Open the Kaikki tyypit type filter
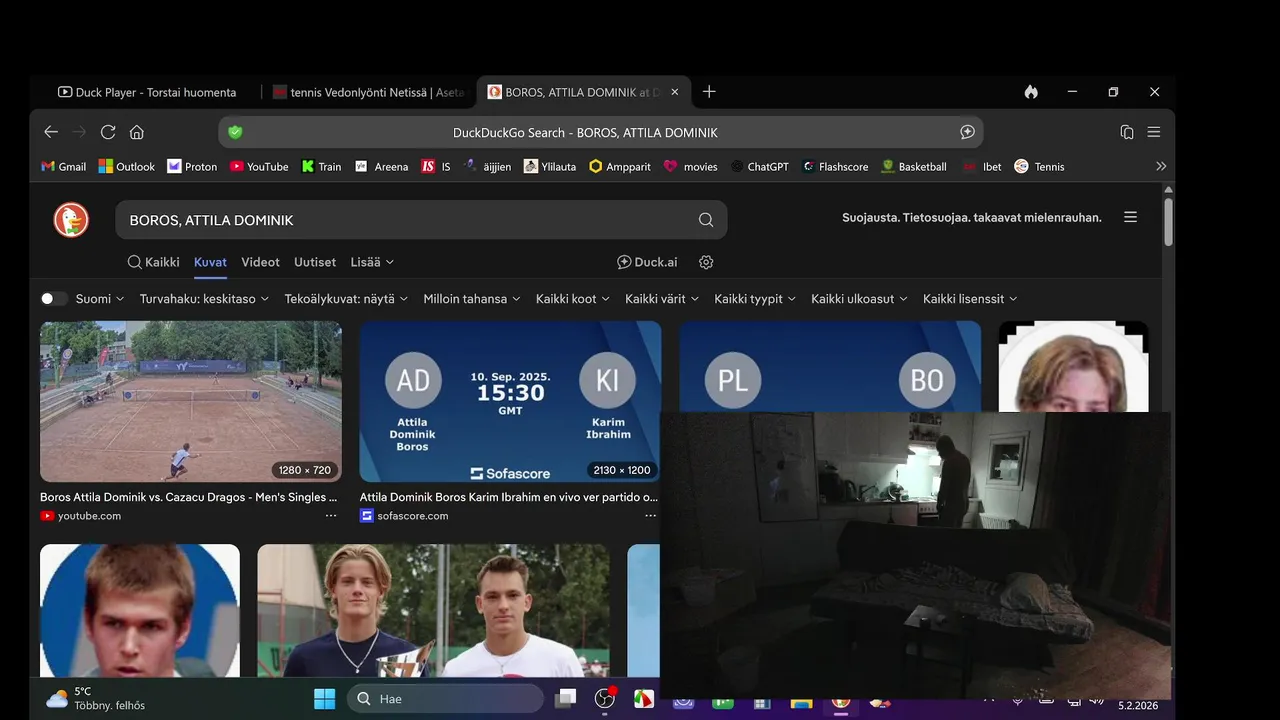The width and height of the screenshot is (1280, 720). pos(755,299)
